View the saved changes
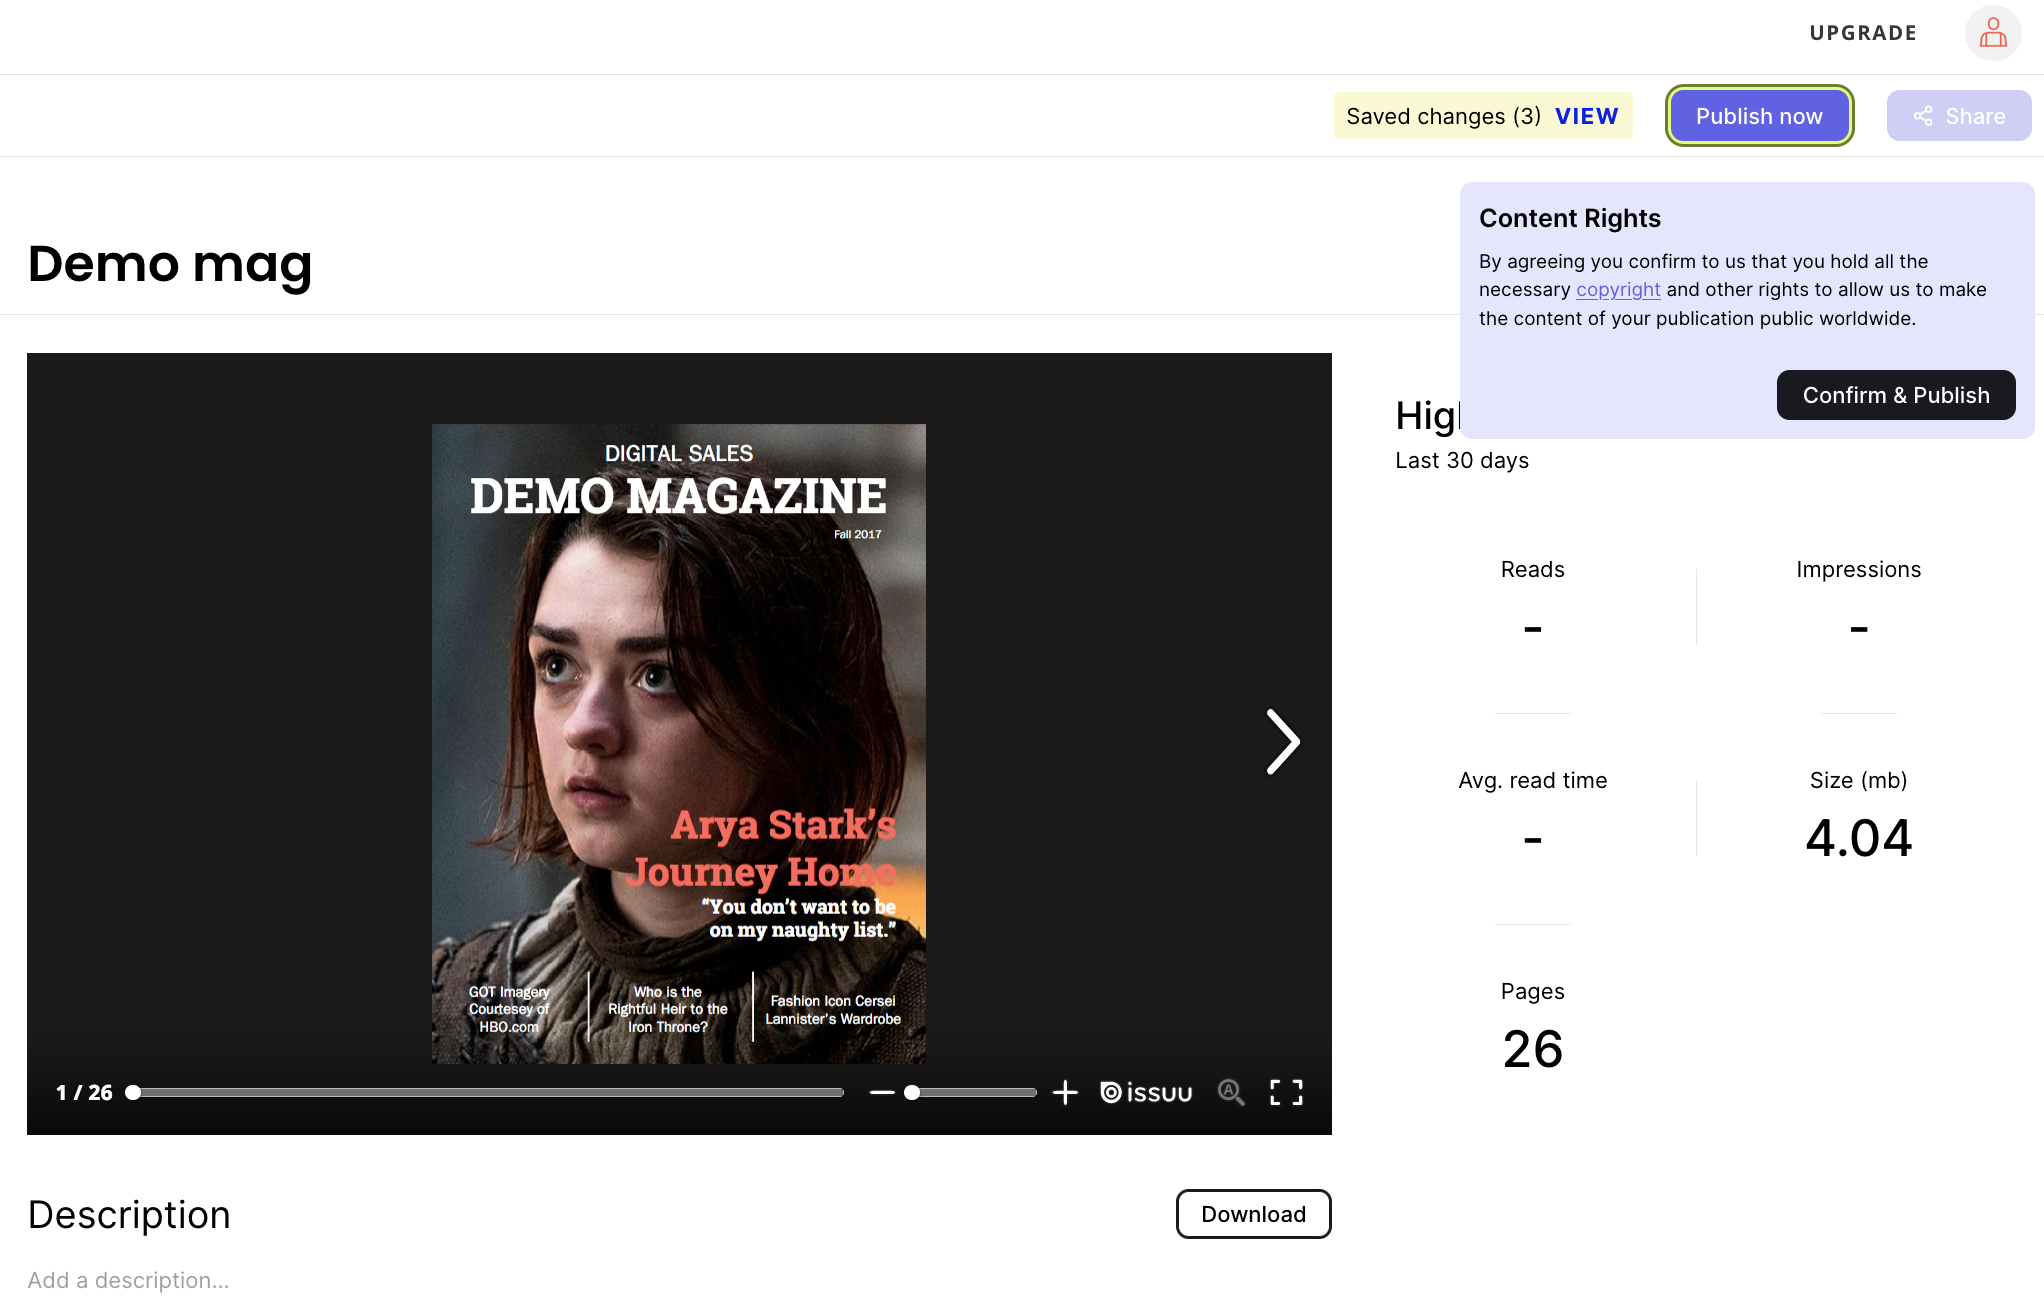This screenshot has width=2044, height=1314. point(1586,116)
